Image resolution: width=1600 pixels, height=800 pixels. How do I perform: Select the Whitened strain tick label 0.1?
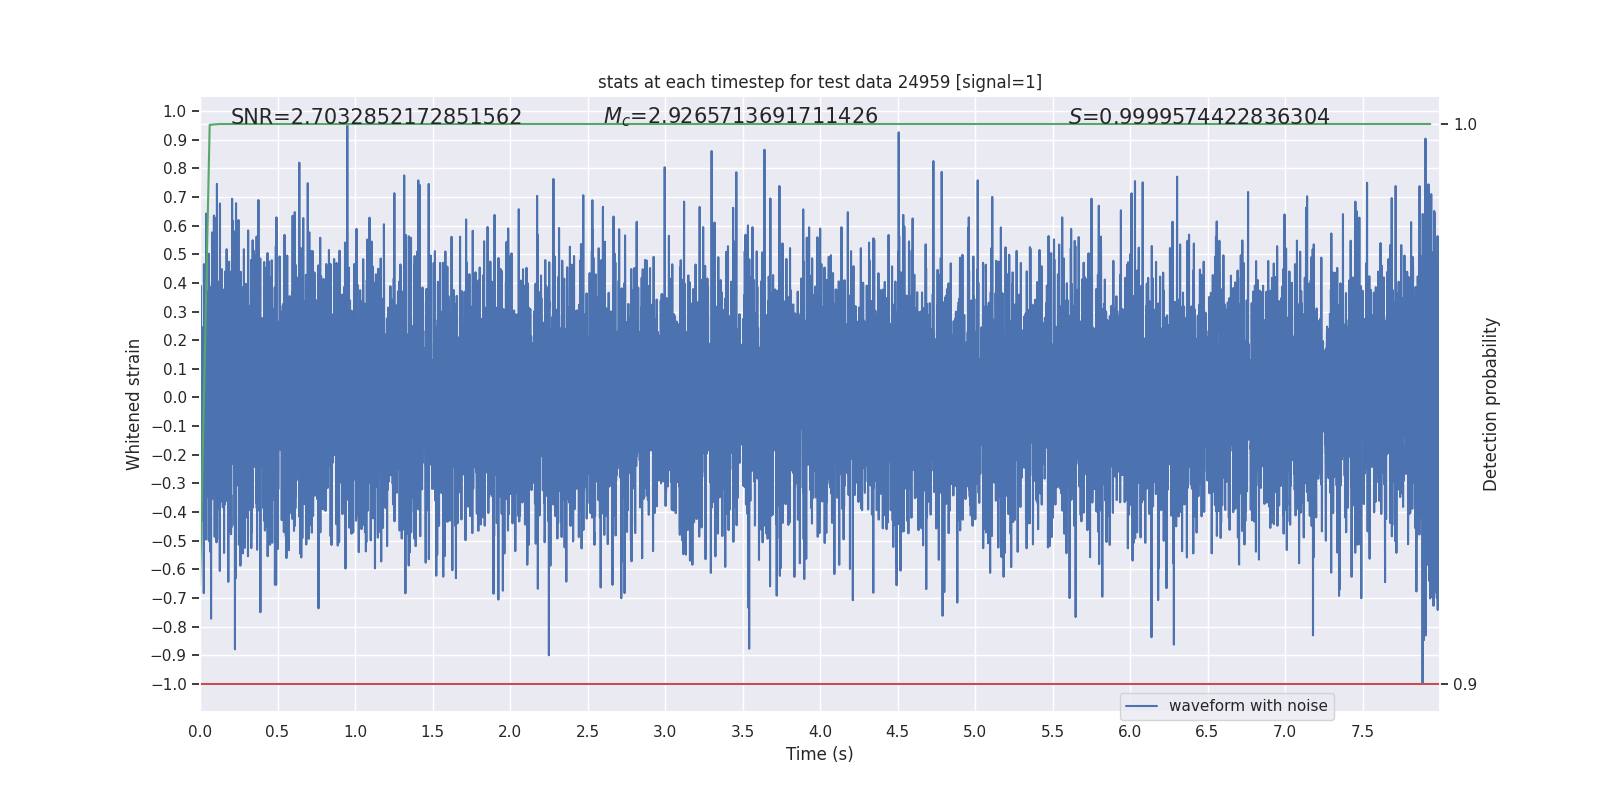175,369
